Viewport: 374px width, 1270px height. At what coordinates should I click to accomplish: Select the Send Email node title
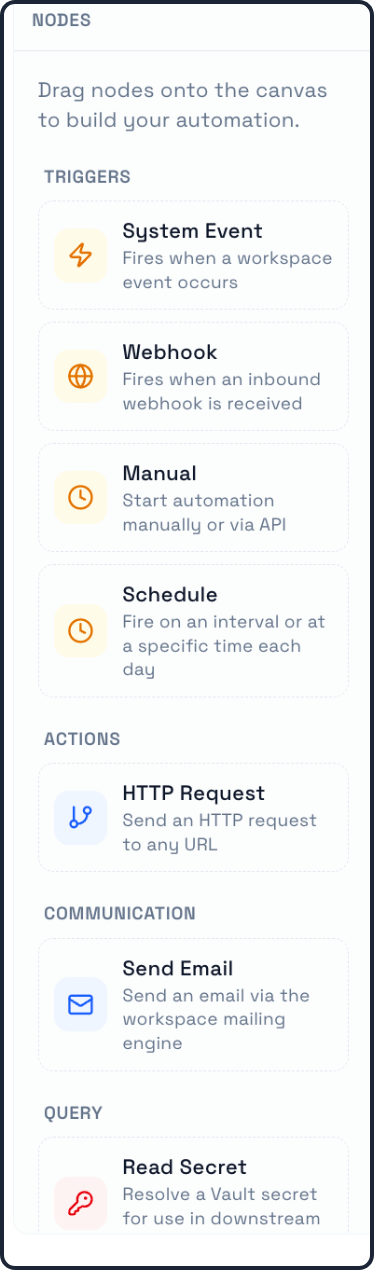point(177,968)
